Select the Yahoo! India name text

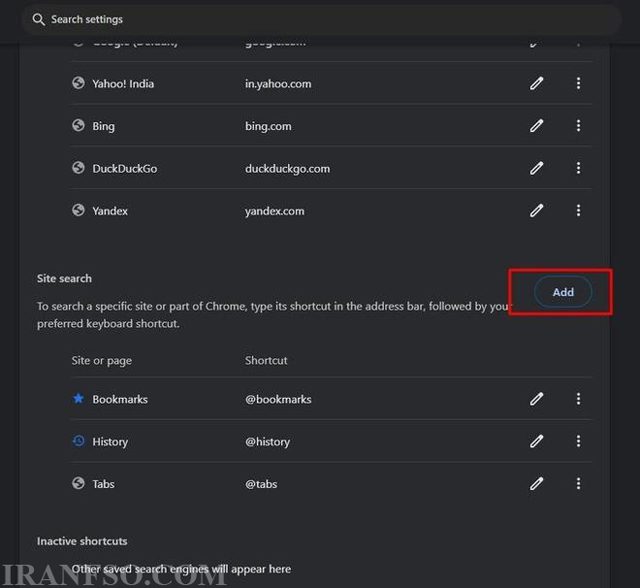tap(123, 84)
